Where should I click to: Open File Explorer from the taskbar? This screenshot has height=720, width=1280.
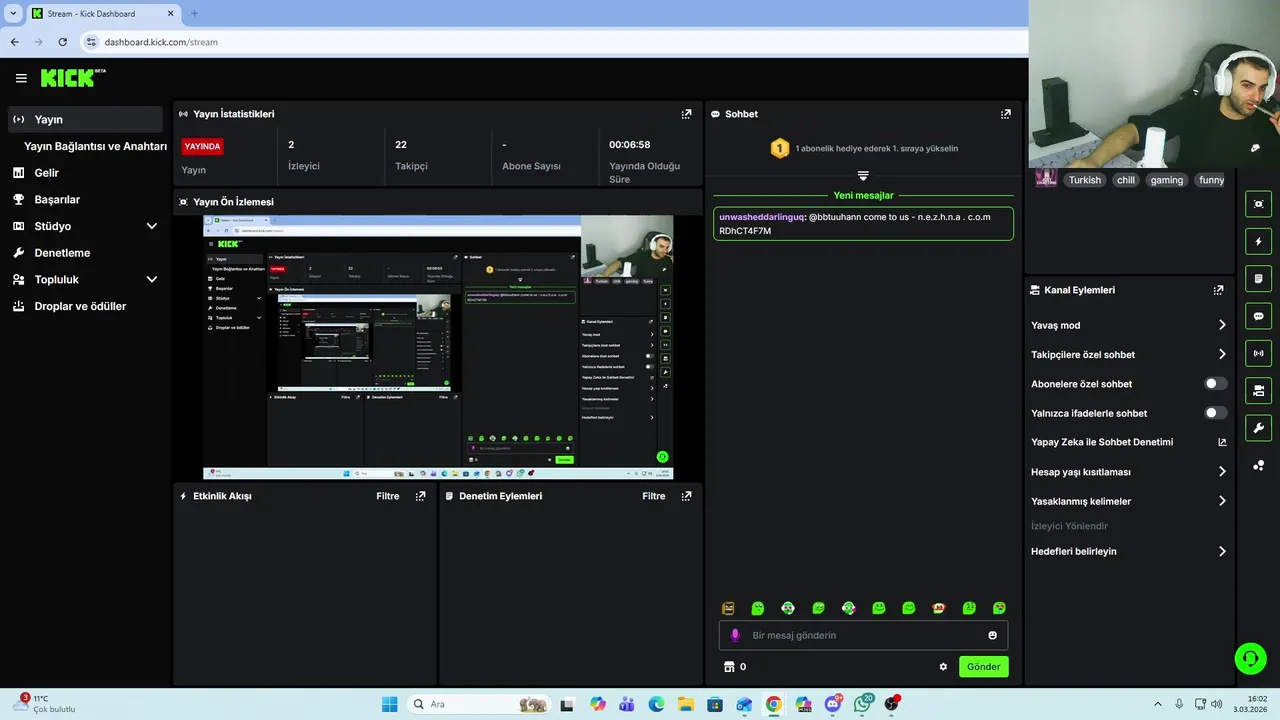686,704
